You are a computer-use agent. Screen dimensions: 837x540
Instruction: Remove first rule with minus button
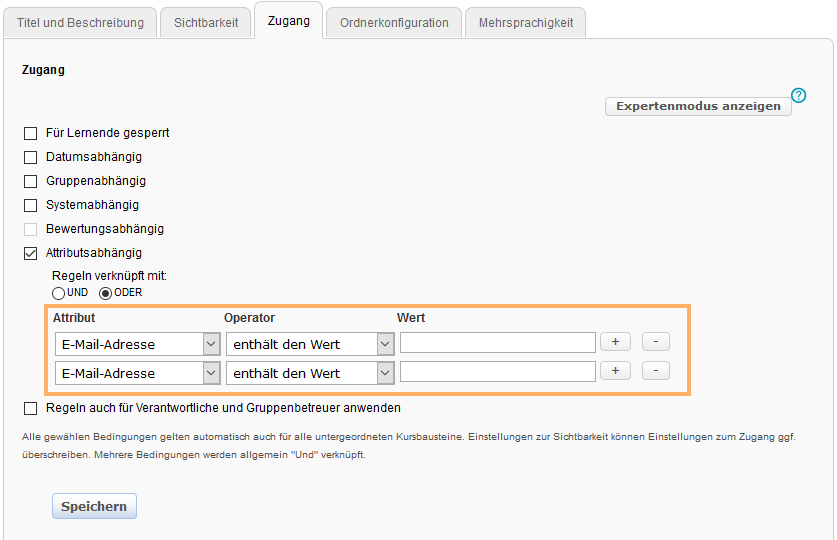click(655, 342)
